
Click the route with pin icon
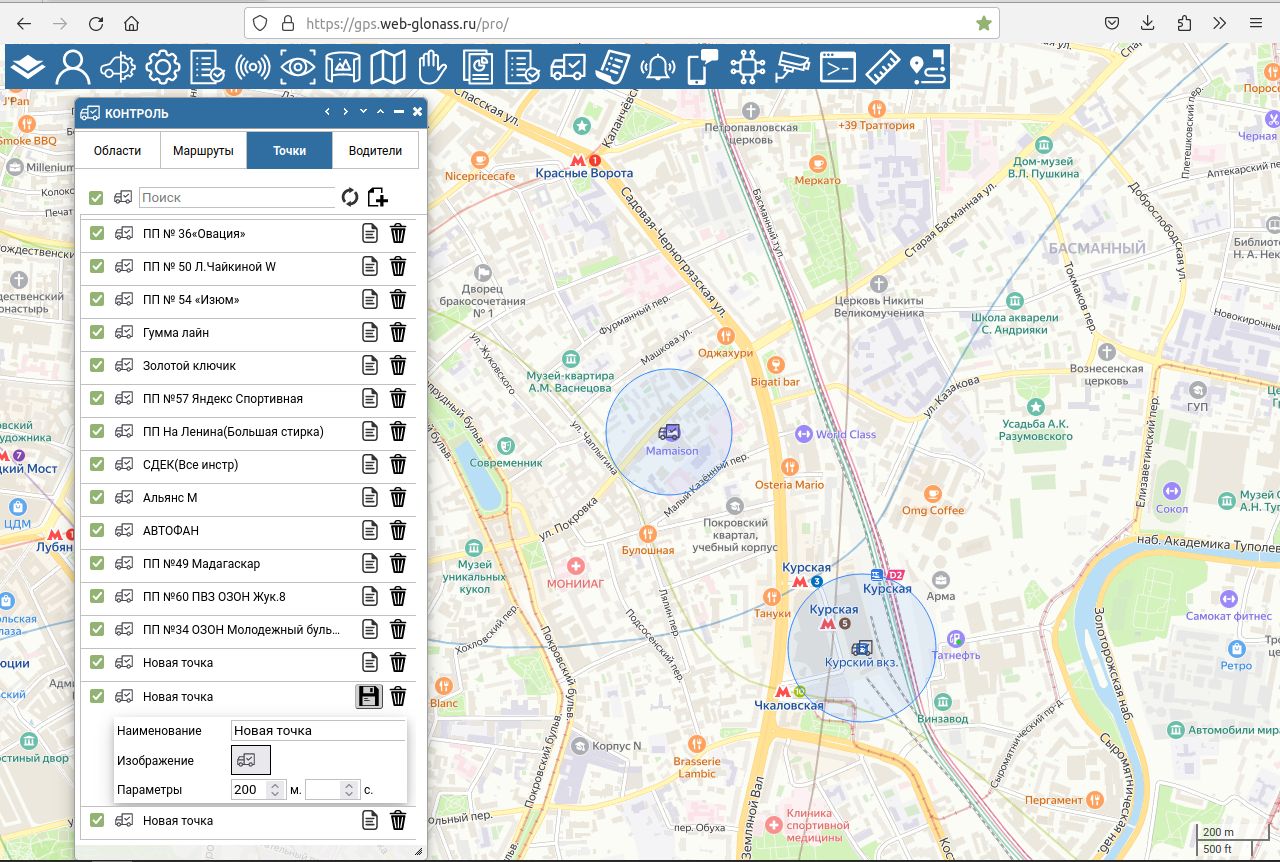[928, 67]
